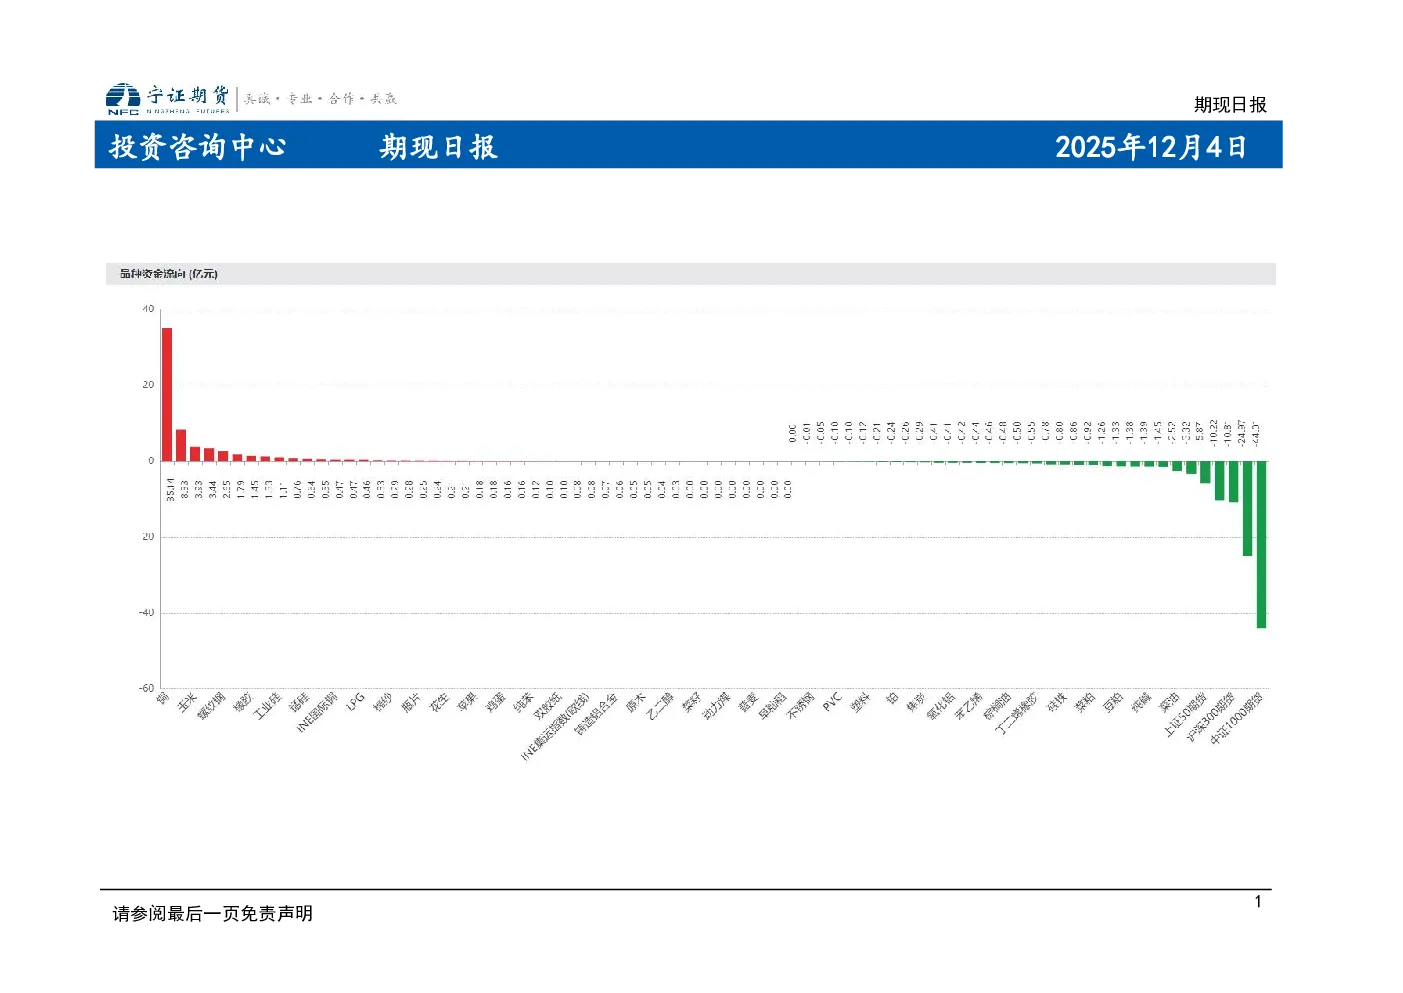Click the y-axis tick label 0
Image resolution: width=1403 pixels, height=993 pixels.
(152, 461)
